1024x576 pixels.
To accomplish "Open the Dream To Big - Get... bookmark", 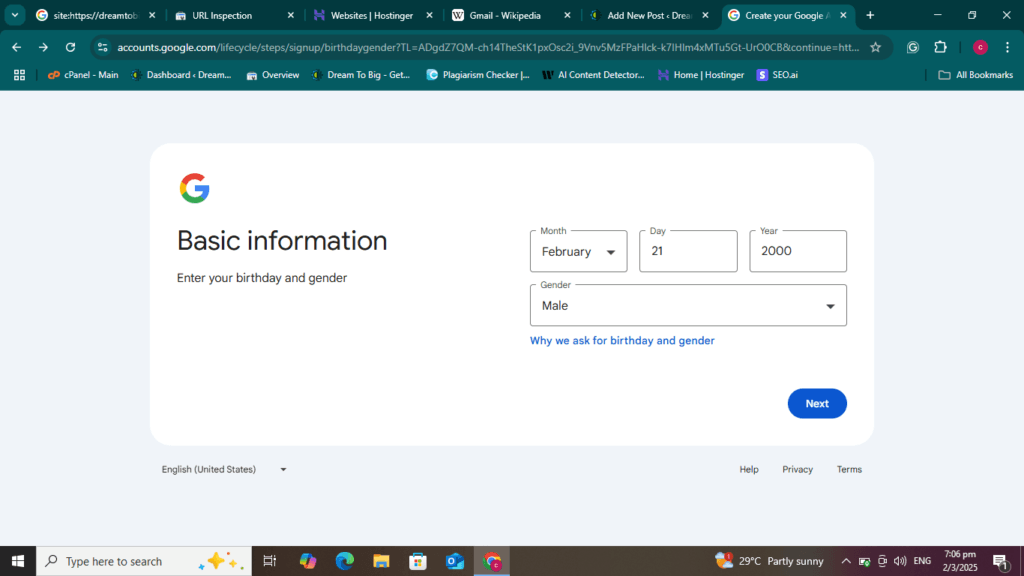I will pos(361,75).
